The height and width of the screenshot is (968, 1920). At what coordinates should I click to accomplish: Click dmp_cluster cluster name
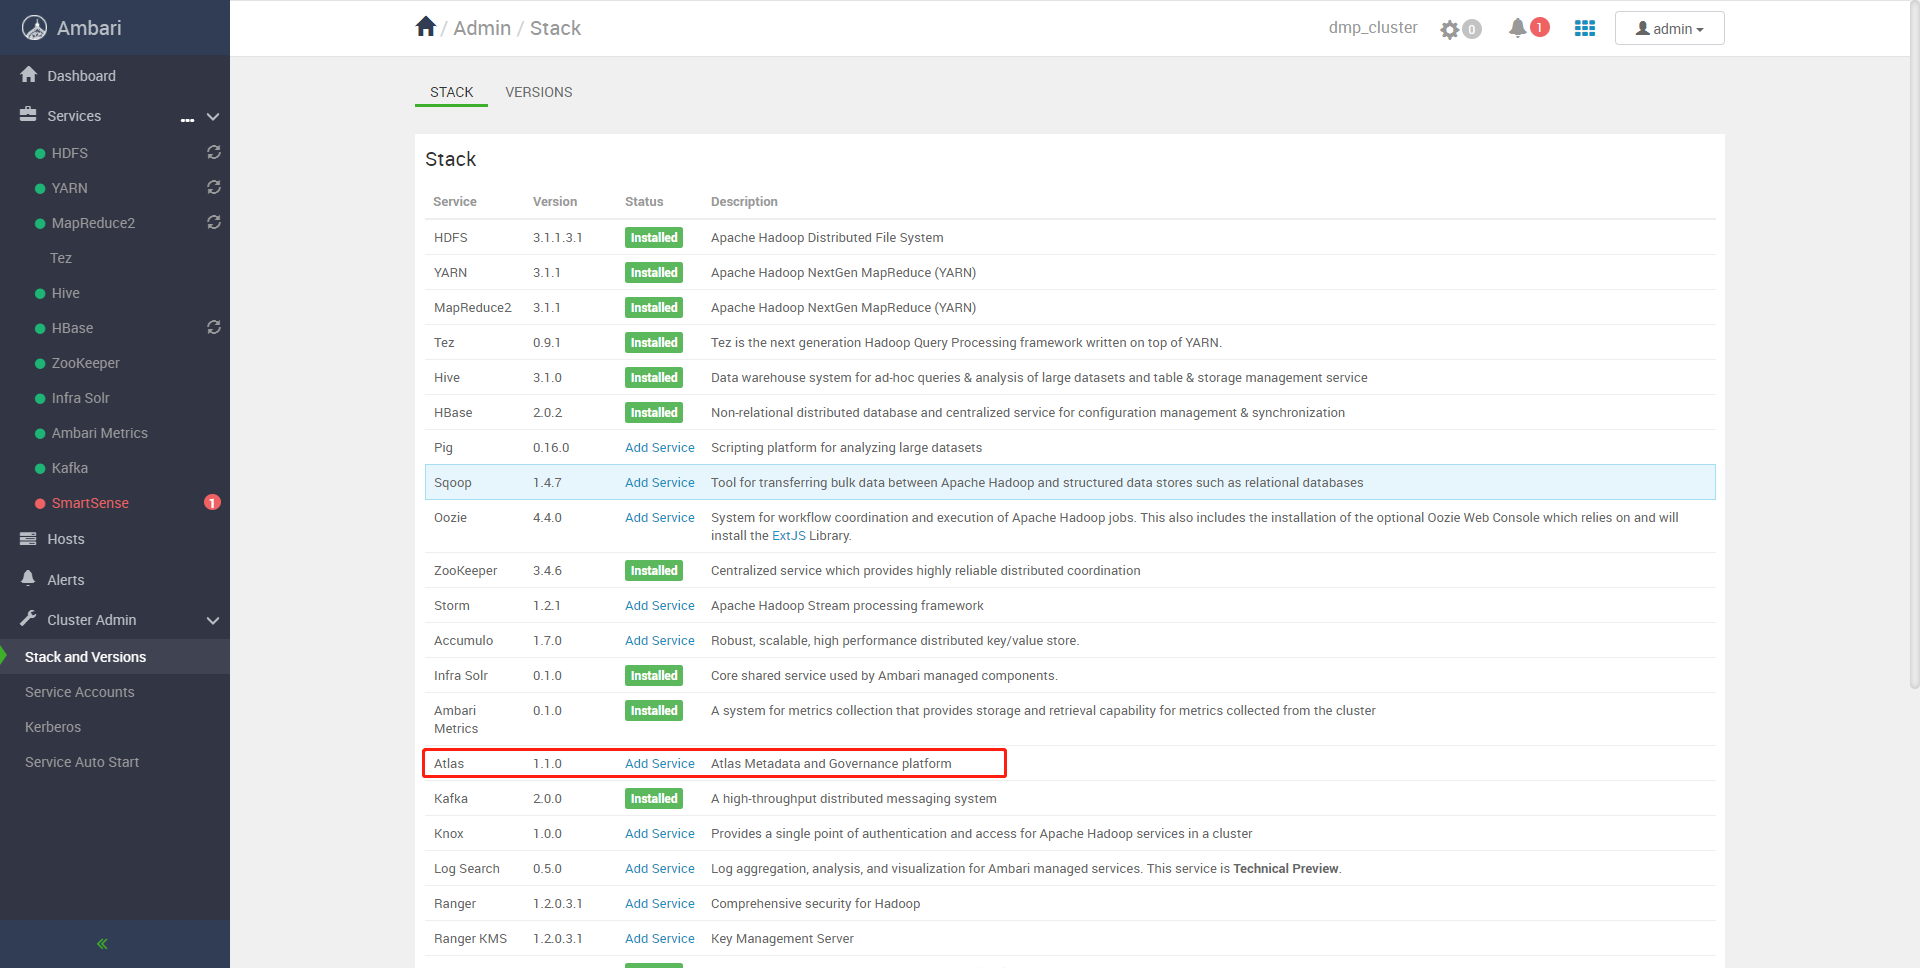tap(1373, 28)
